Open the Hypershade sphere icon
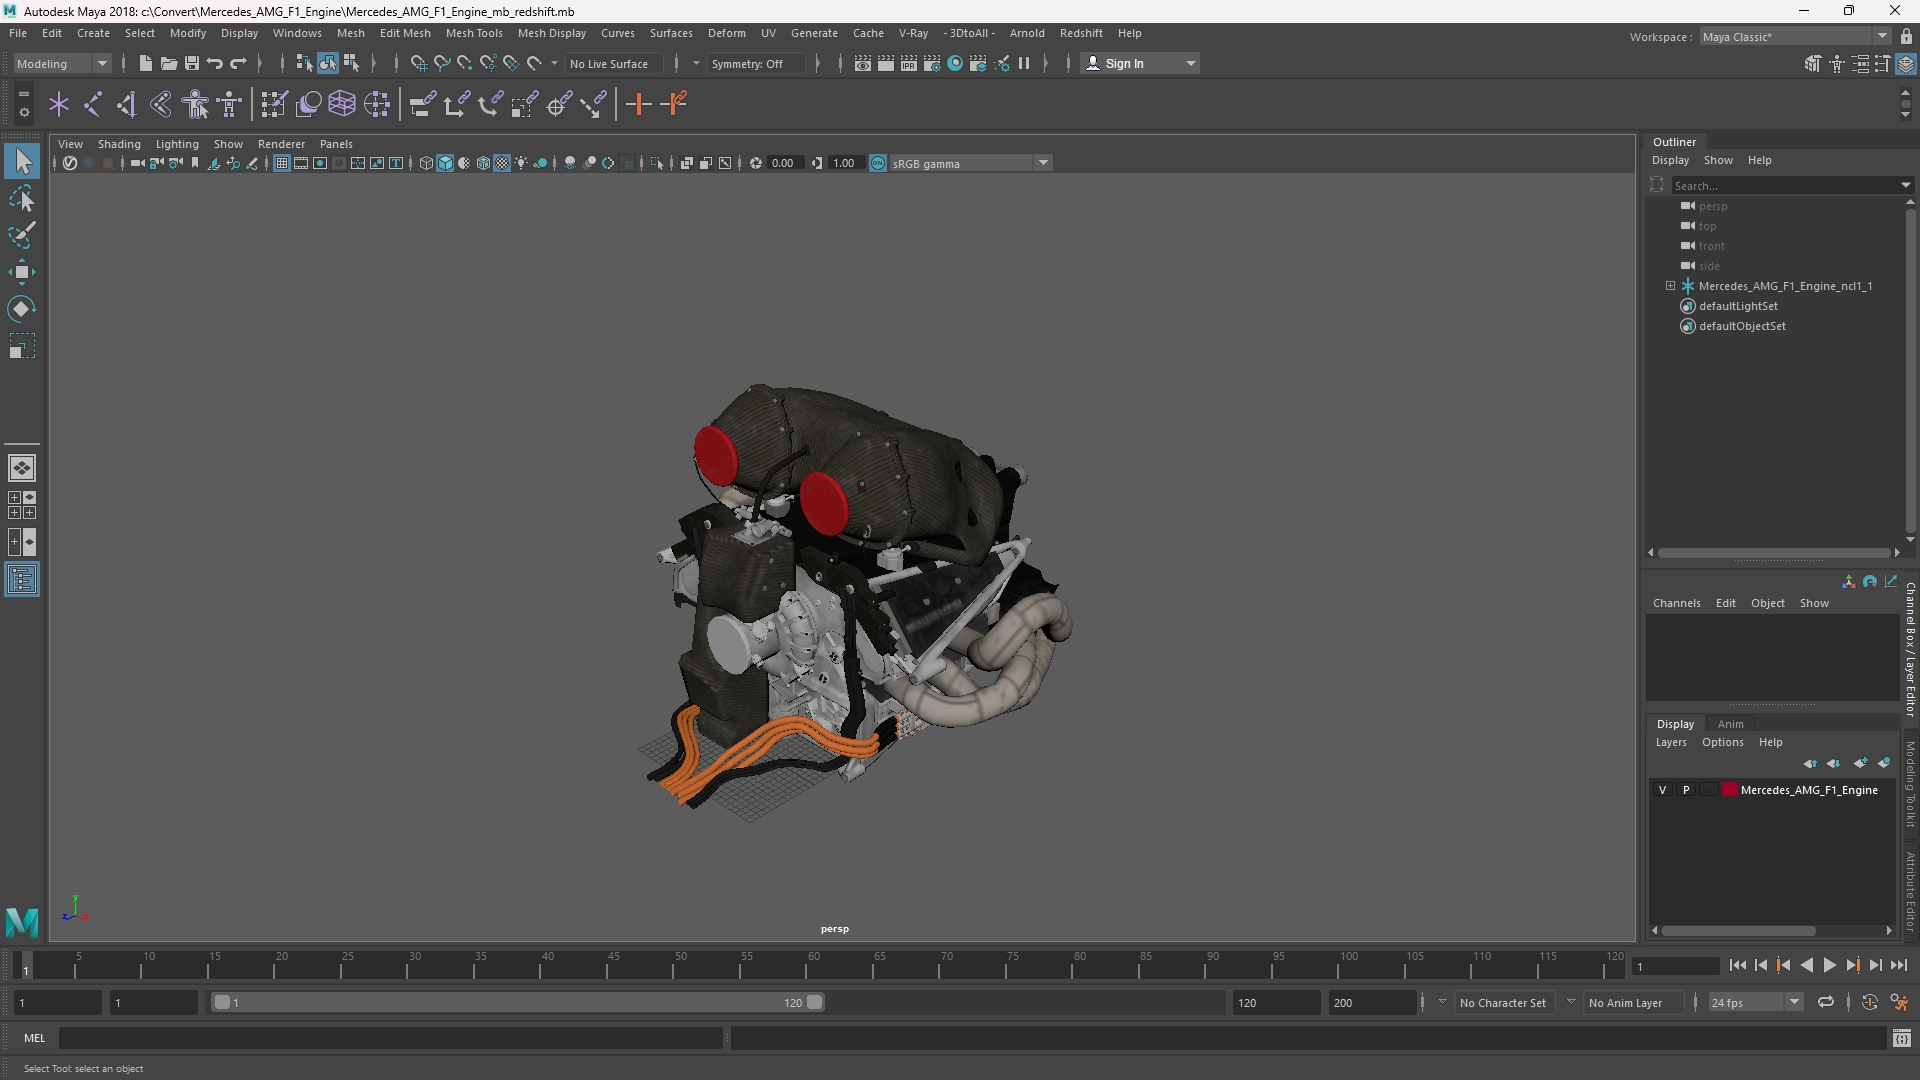 (x=955, y=63)
